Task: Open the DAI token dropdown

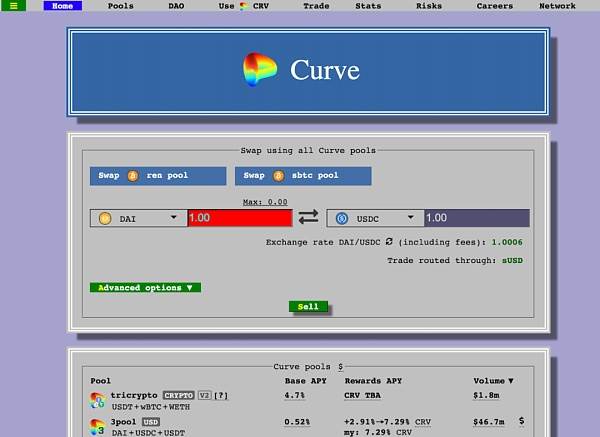Action: pos(139,218)
